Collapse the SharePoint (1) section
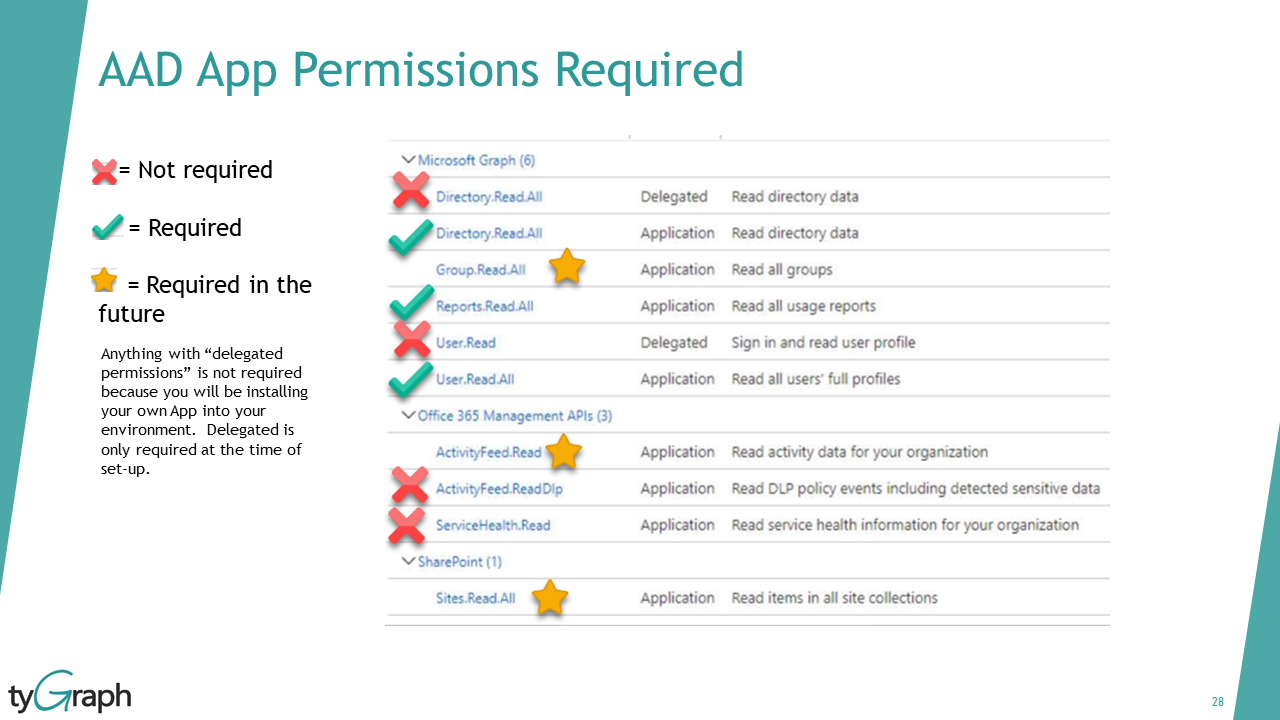1280x720 pixels. pos(408,561)
